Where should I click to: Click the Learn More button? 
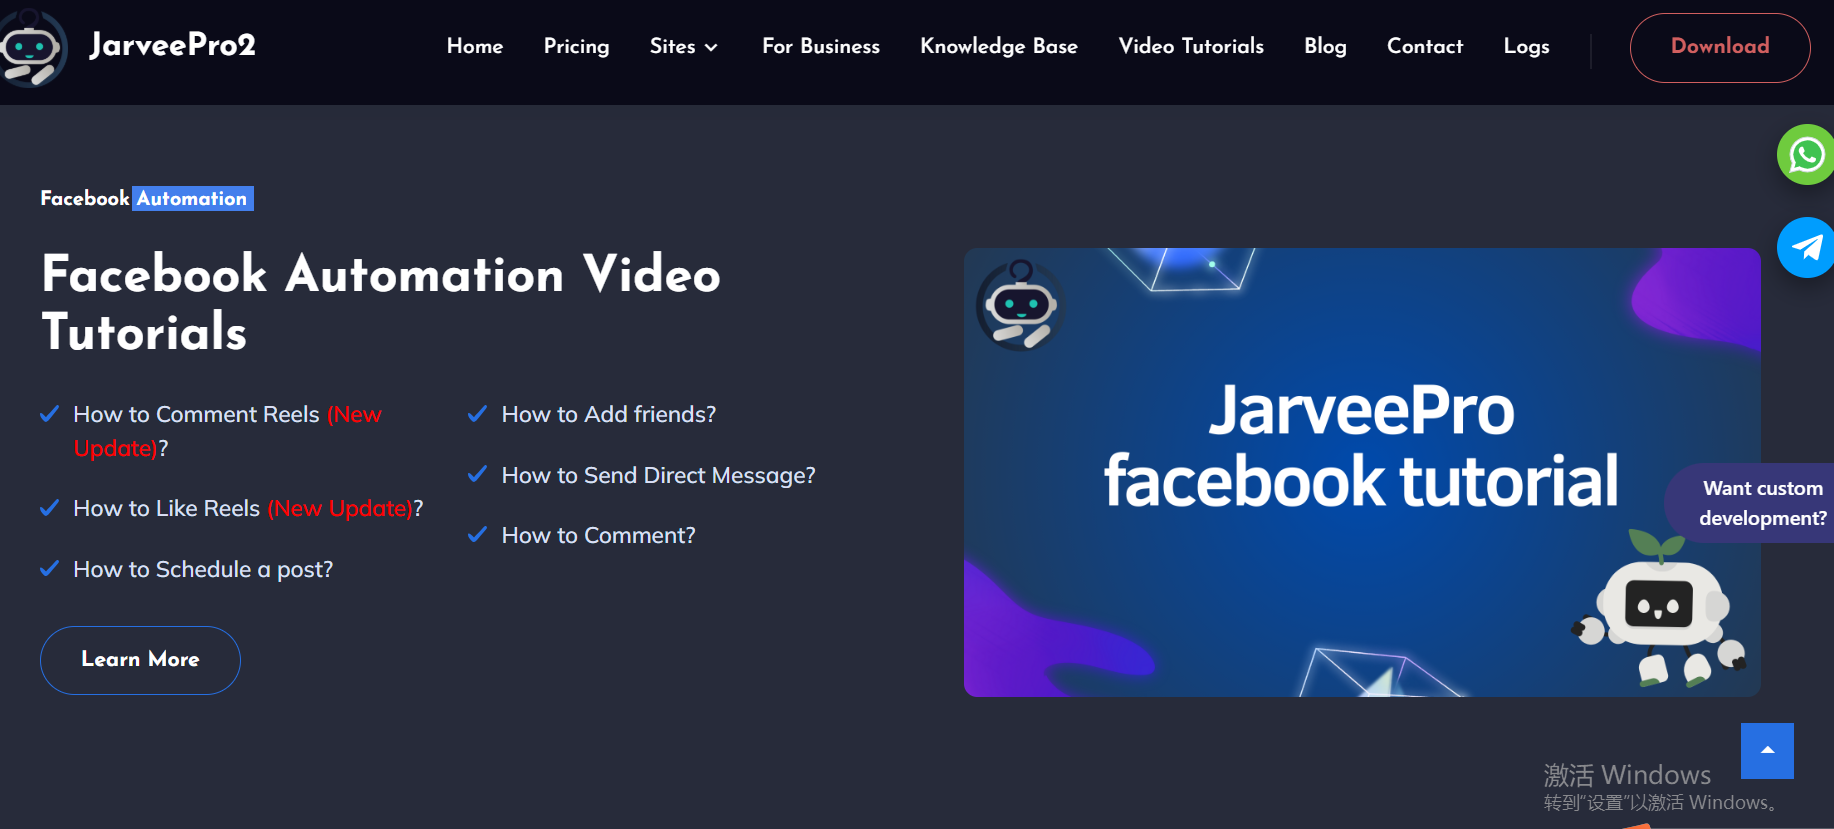click(x=140, y=660)
